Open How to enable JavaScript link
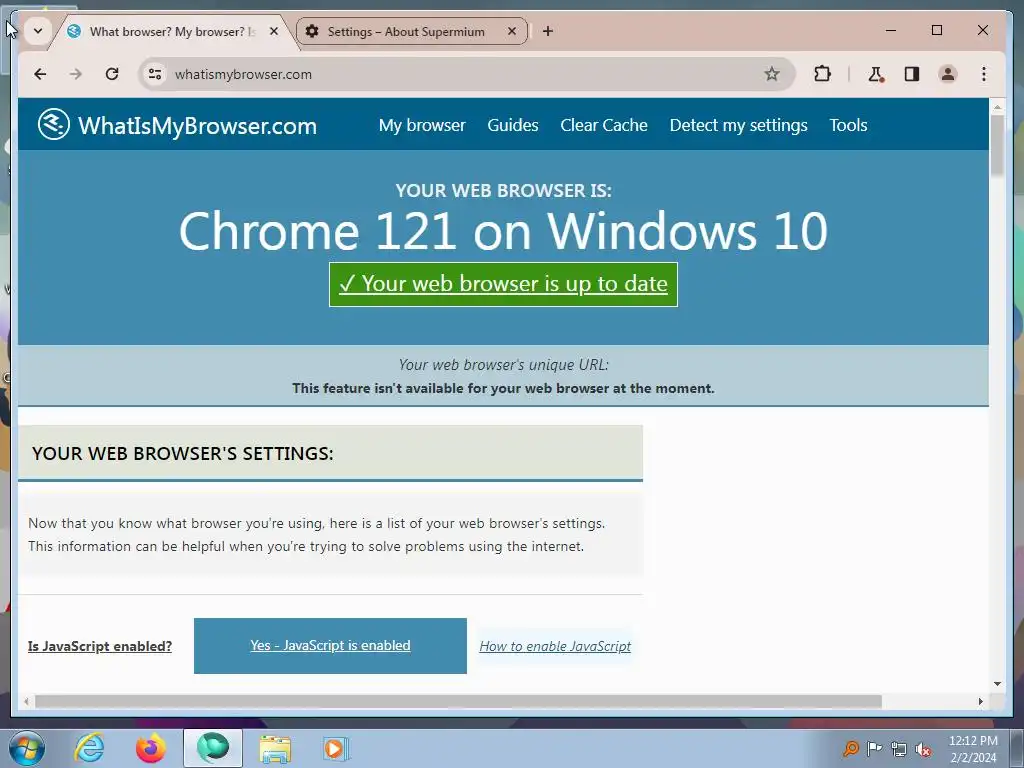 coord(555,646)
